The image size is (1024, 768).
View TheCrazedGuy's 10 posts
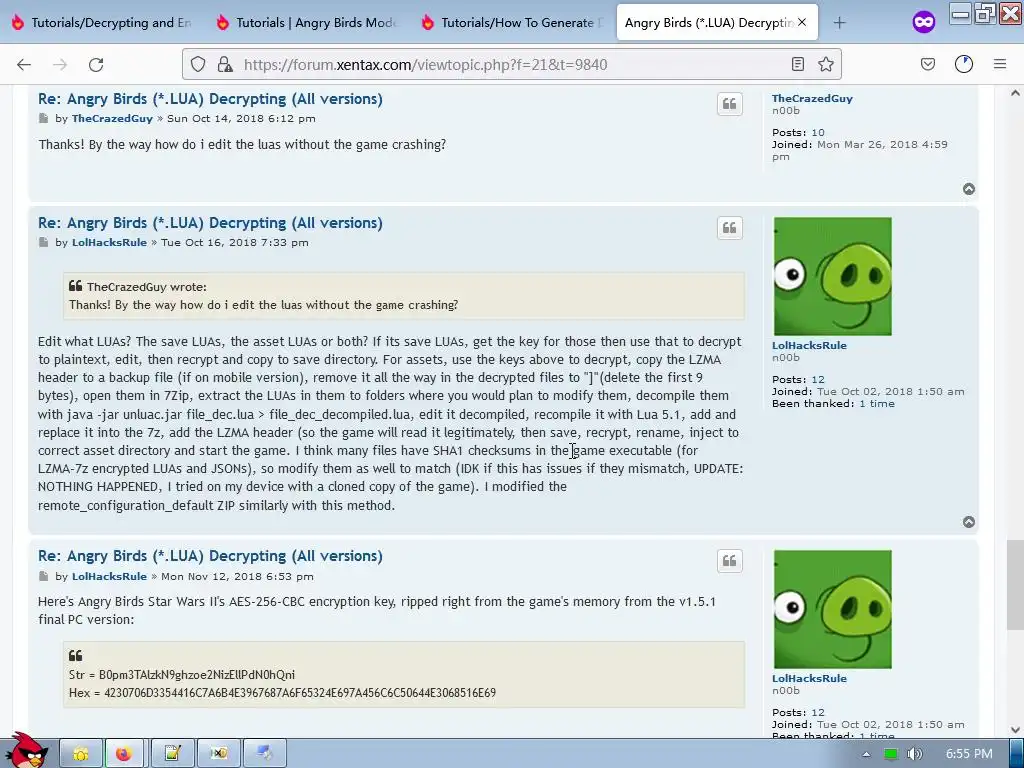point(818,132)
